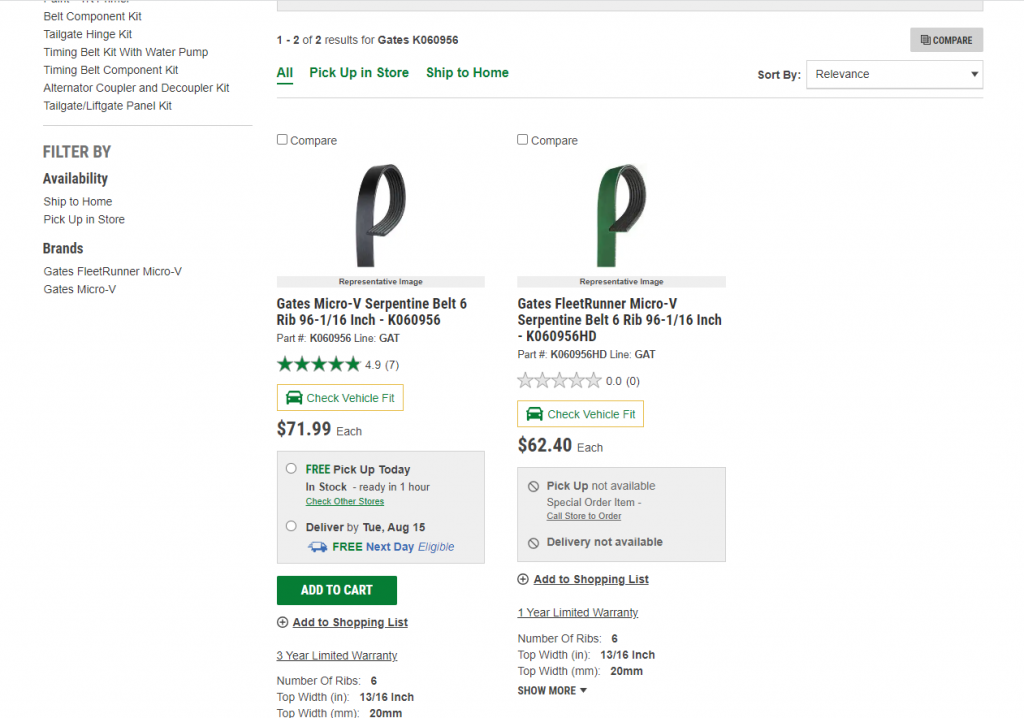The width and height of the screenshot is (1024, 718).
Task: Click the Next Day delivery truck icon
Action: click(x=317, y=547)
